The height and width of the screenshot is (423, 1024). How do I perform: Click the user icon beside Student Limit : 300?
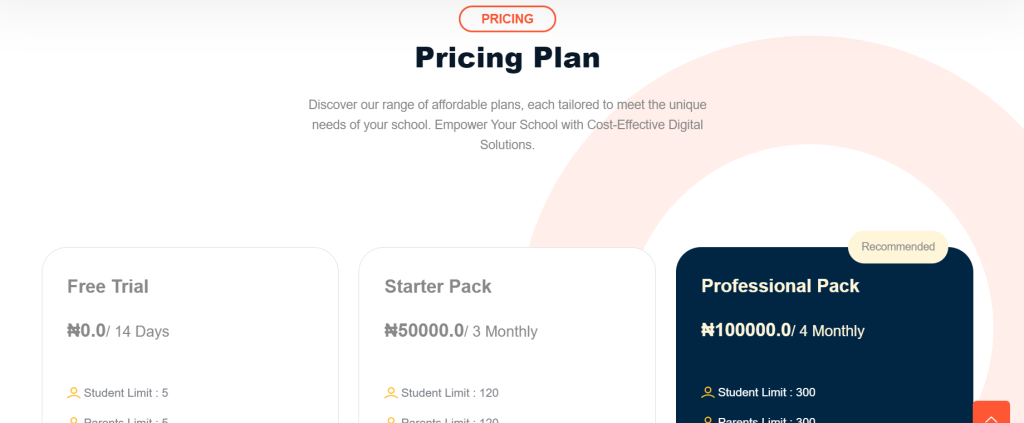coord(708,392)
